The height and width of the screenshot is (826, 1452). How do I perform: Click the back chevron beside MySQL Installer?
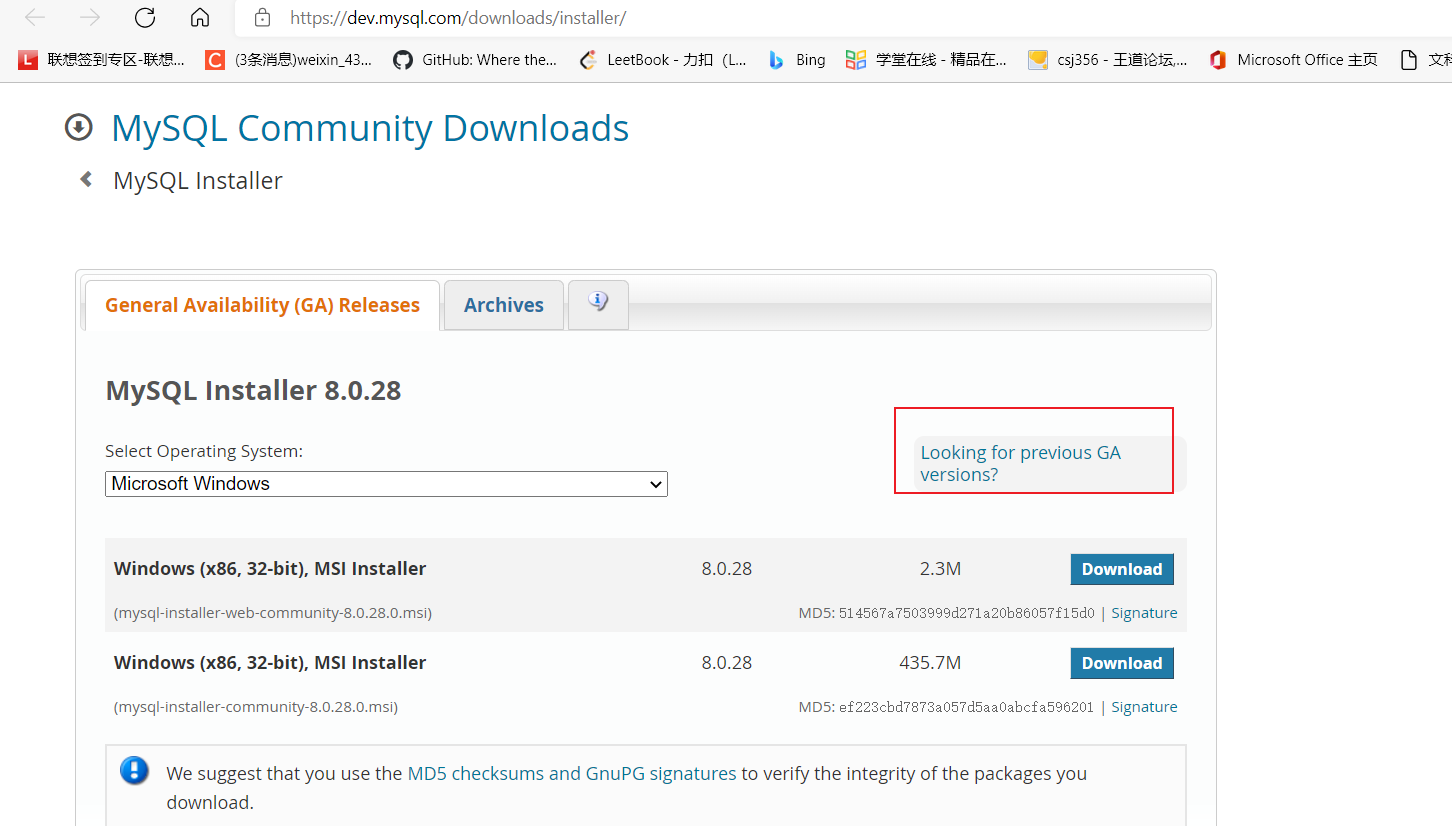coord(86,179)
